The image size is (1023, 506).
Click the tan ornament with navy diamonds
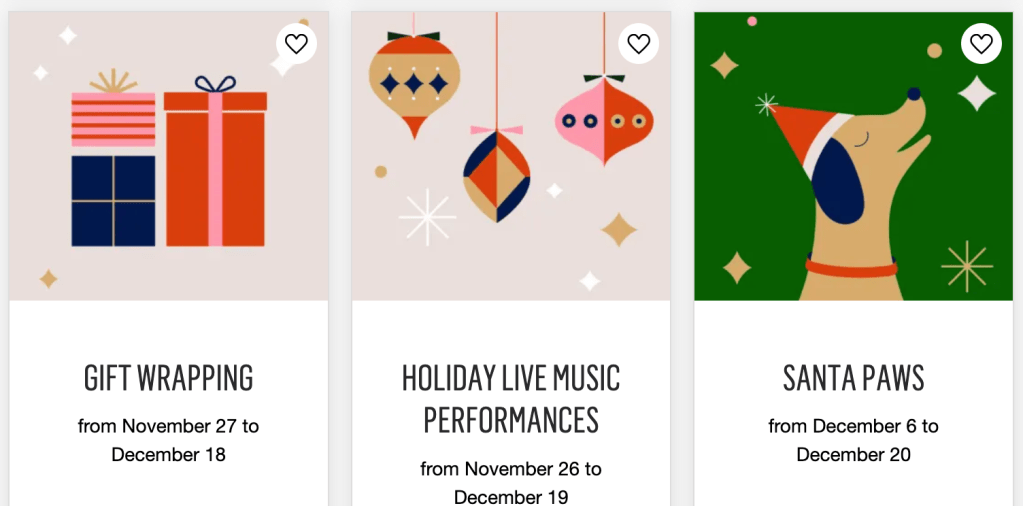[412, 84]
